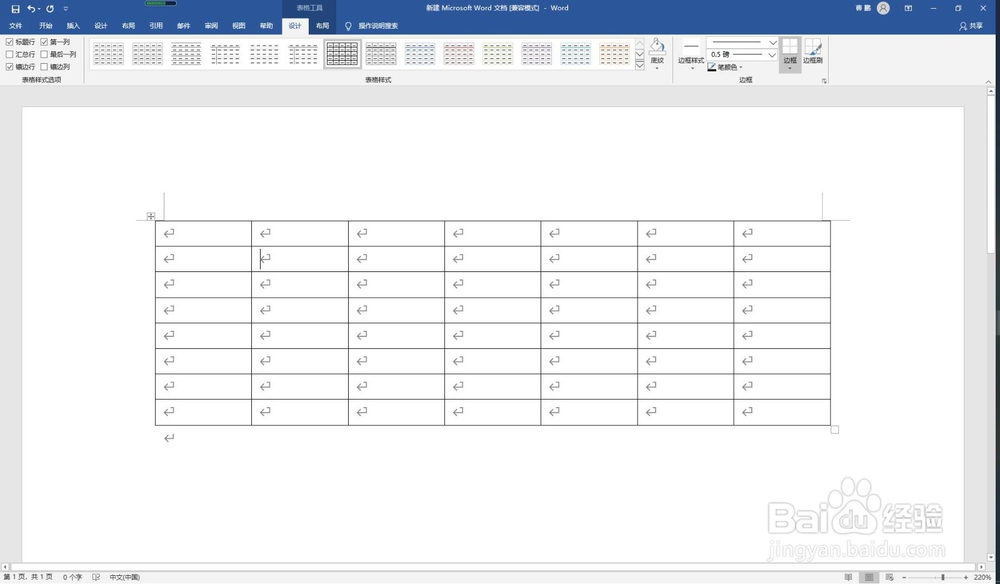The height and width of the screenshot is (584, 1000).
Task: Open the 审阅 ribbon tab
Action: point(211,26)
